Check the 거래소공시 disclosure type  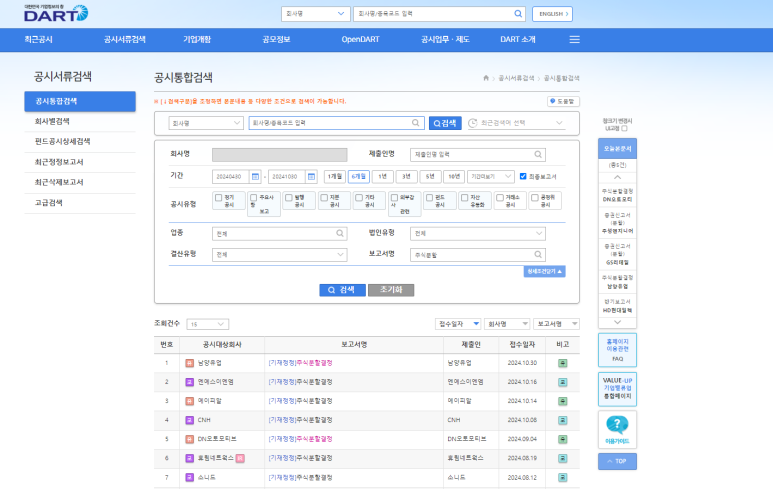point(500,198)
